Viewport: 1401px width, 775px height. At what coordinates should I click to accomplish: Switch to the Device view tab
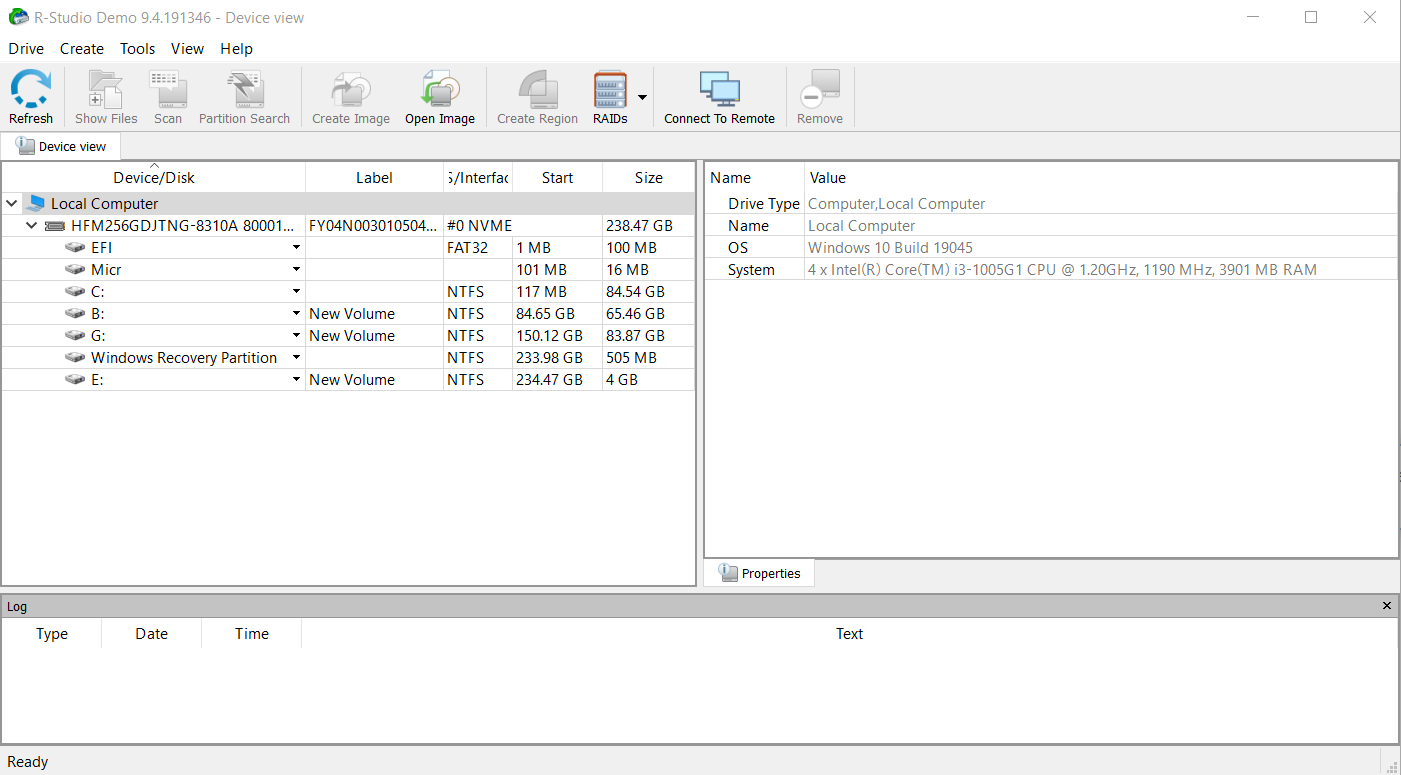61,146
